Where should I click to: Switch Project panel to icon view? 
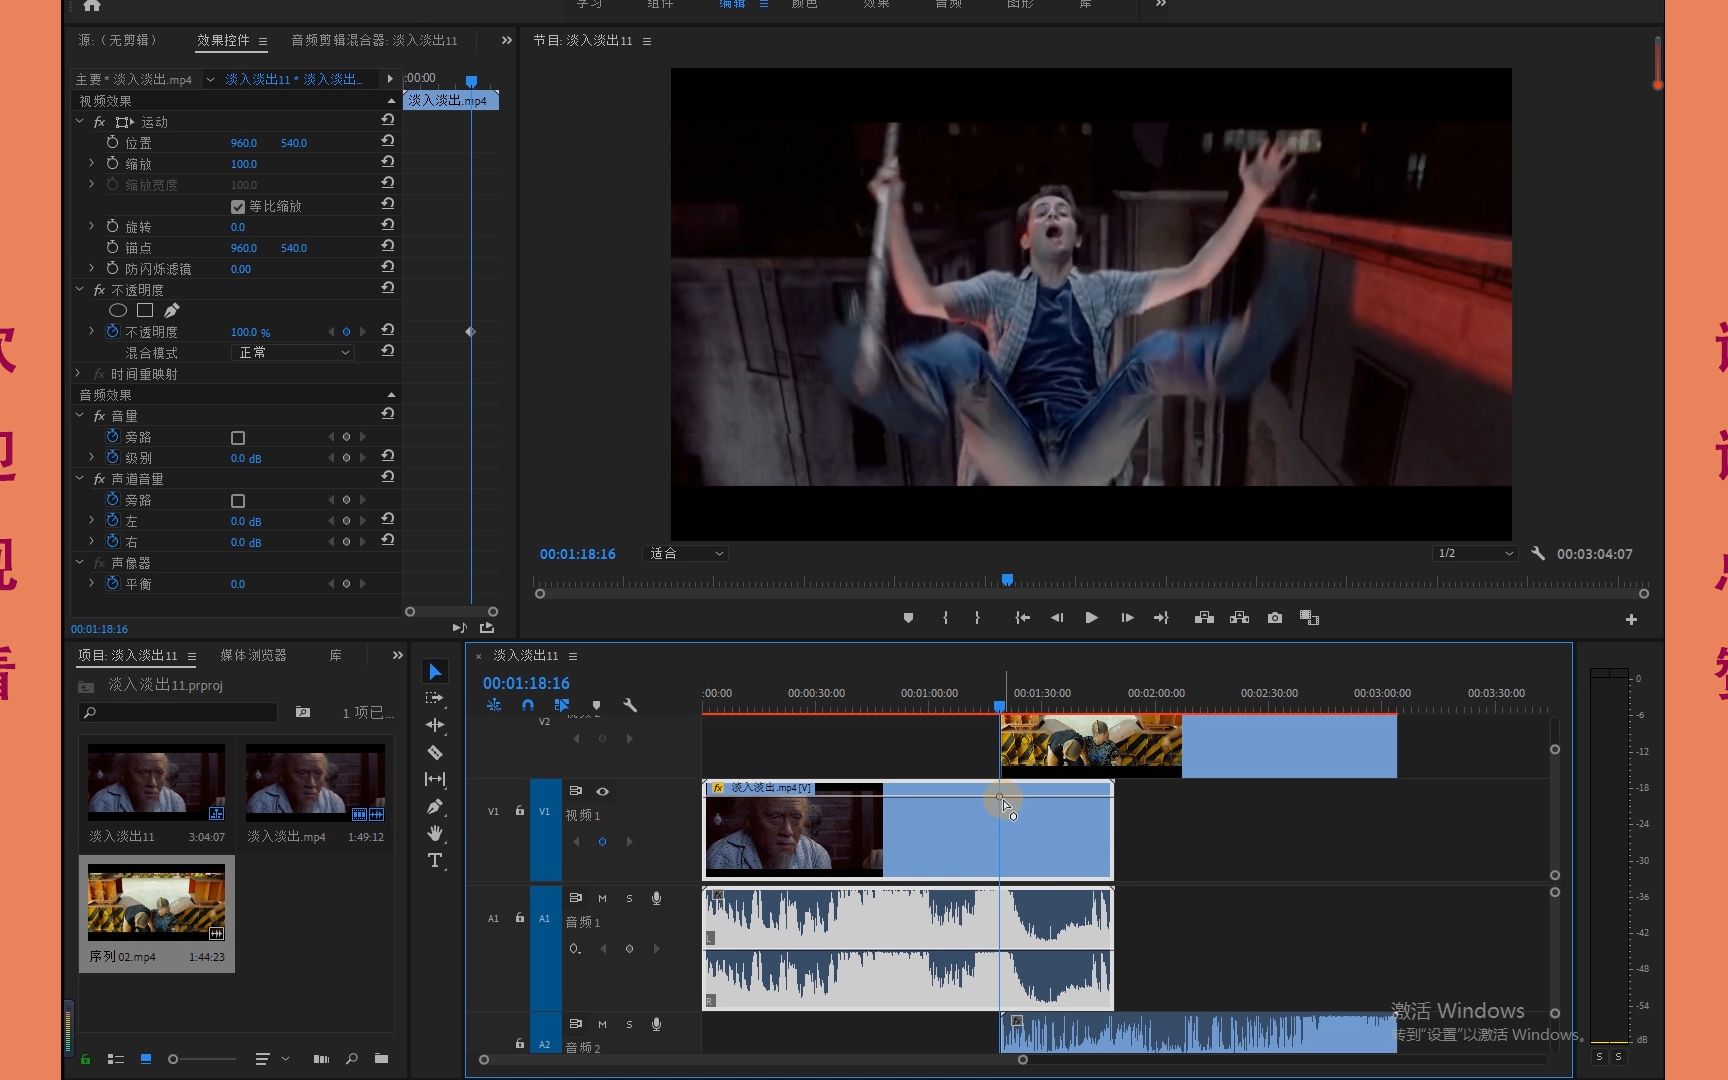[x=146, y=1058]
